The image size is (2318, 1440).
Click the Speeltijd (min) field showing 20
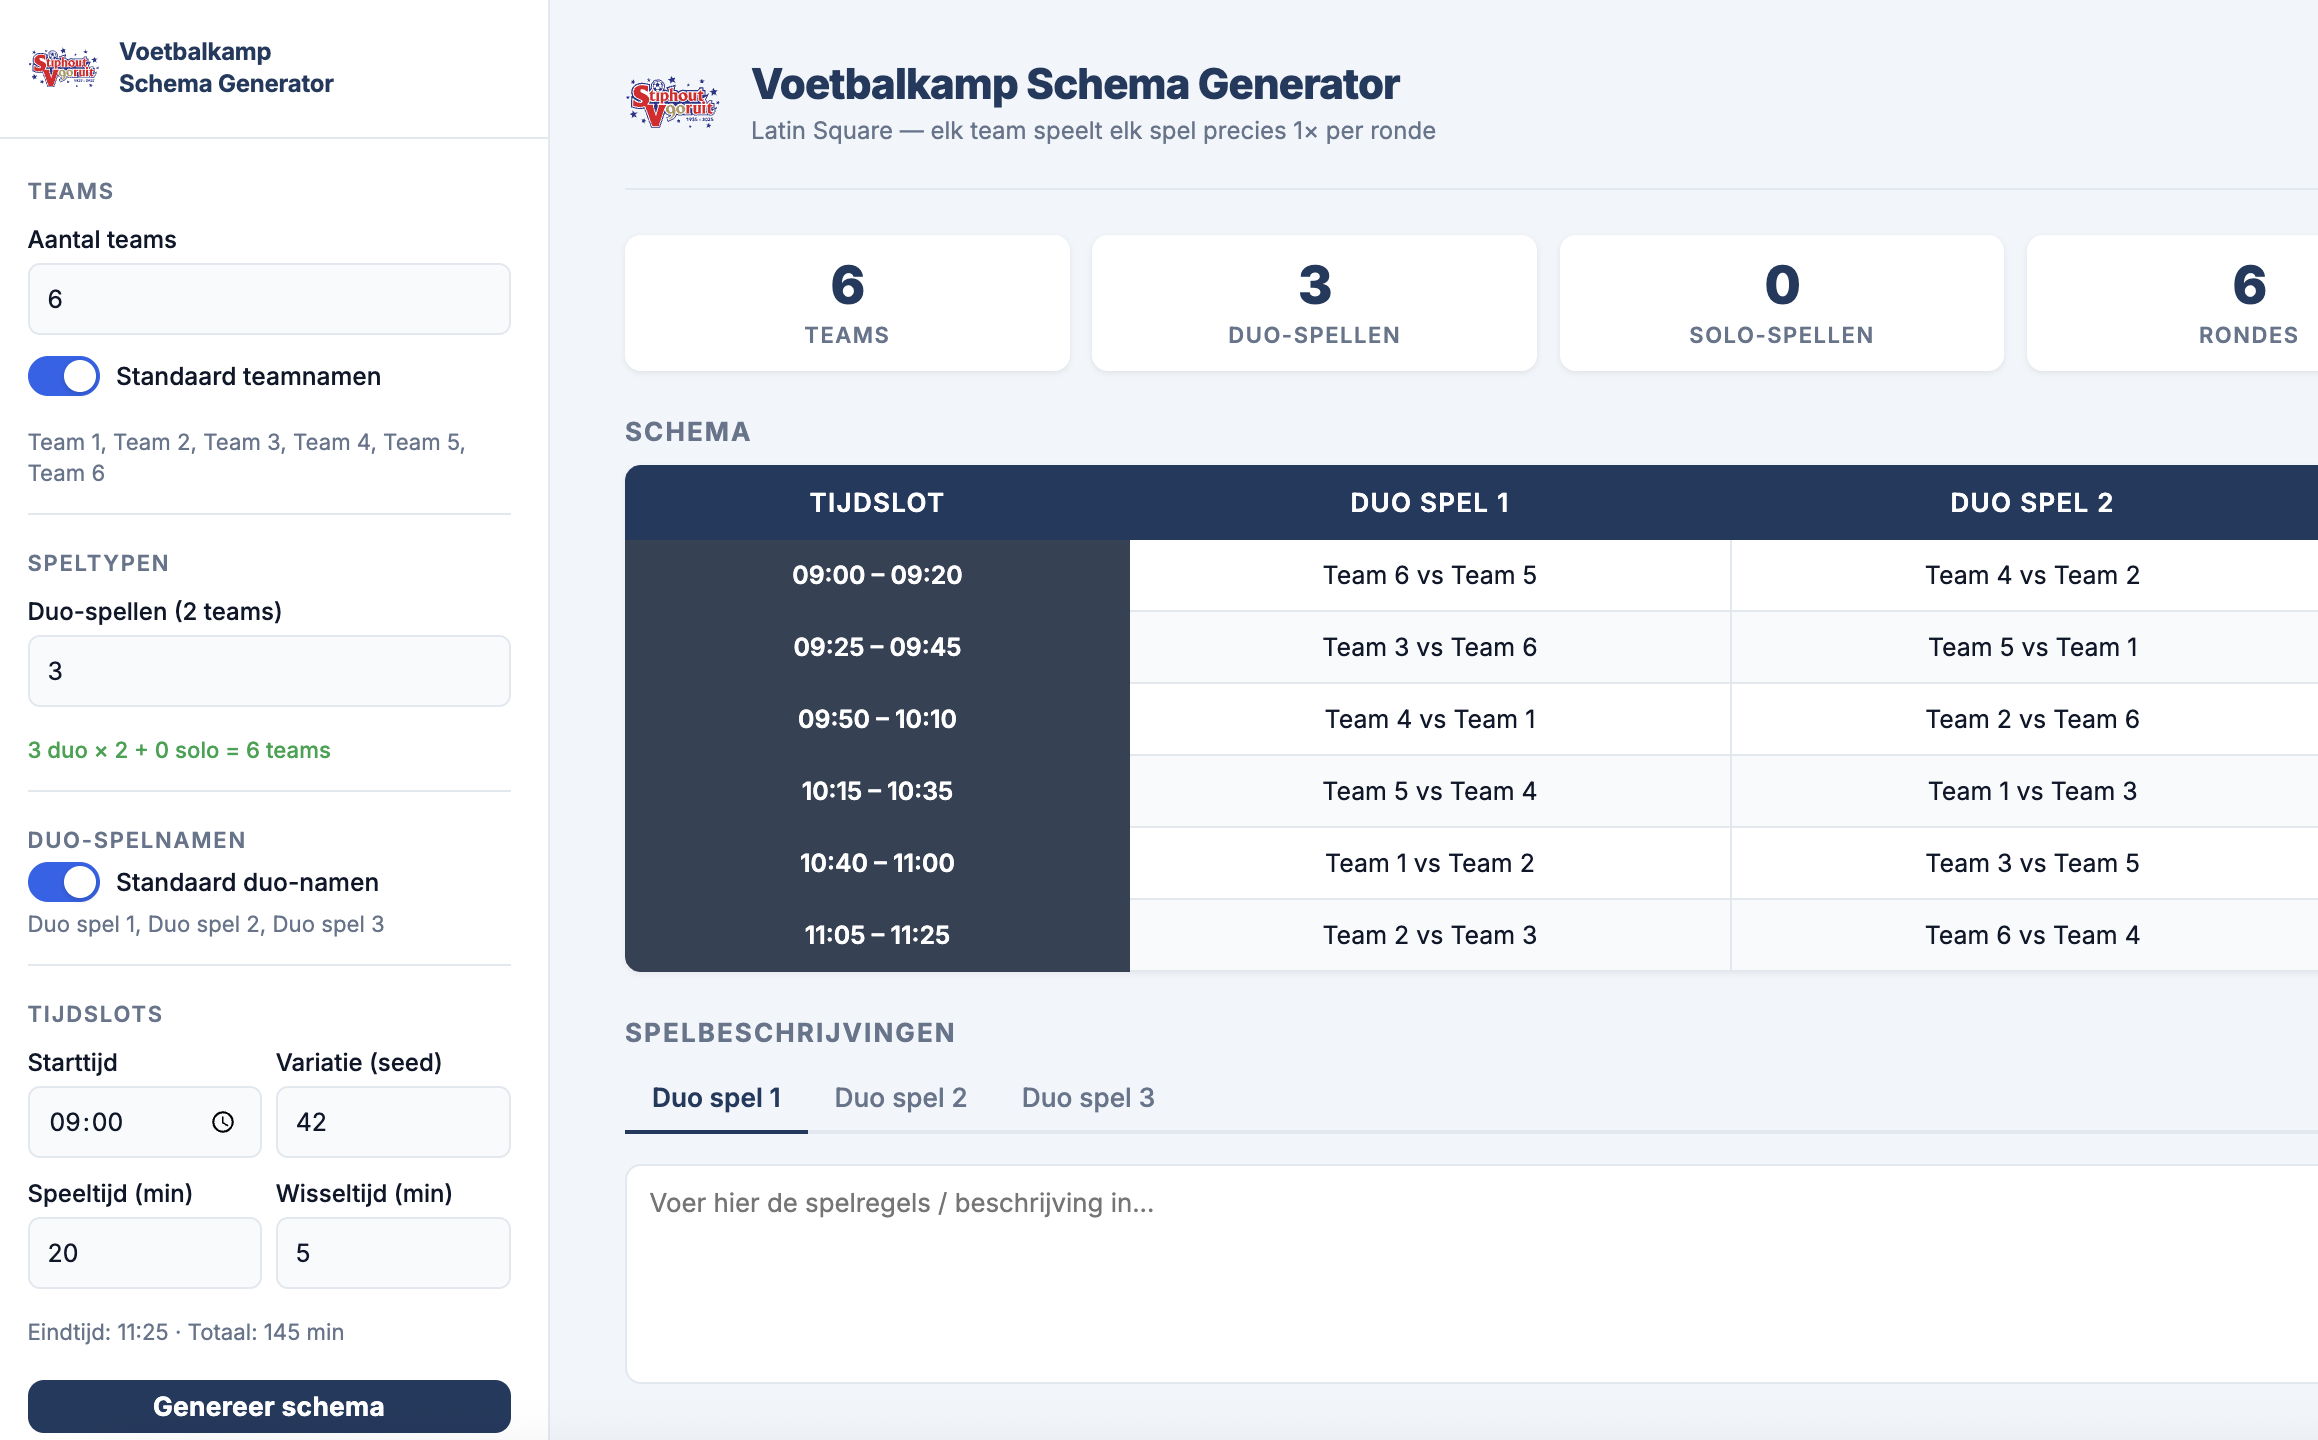[x=144, y=1253]
